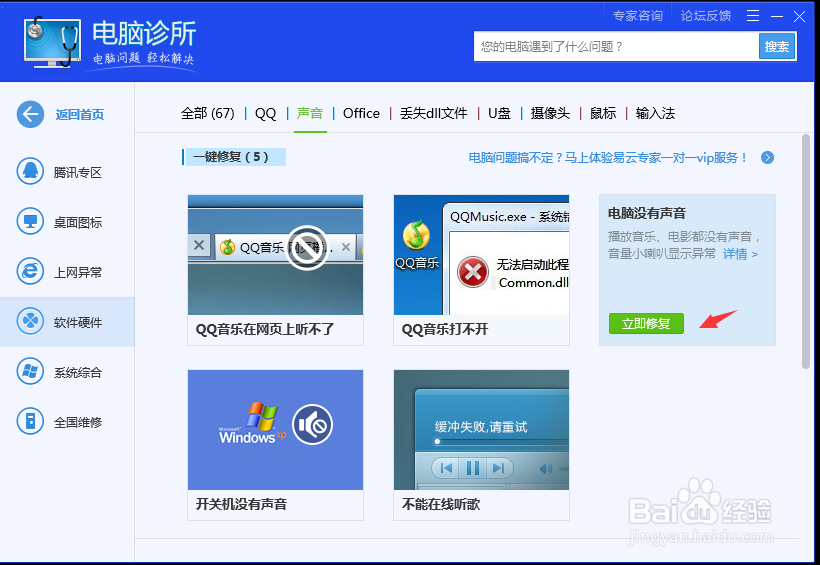Click the 桌面图标 label
820x565 pixels.
click(77, 222)
